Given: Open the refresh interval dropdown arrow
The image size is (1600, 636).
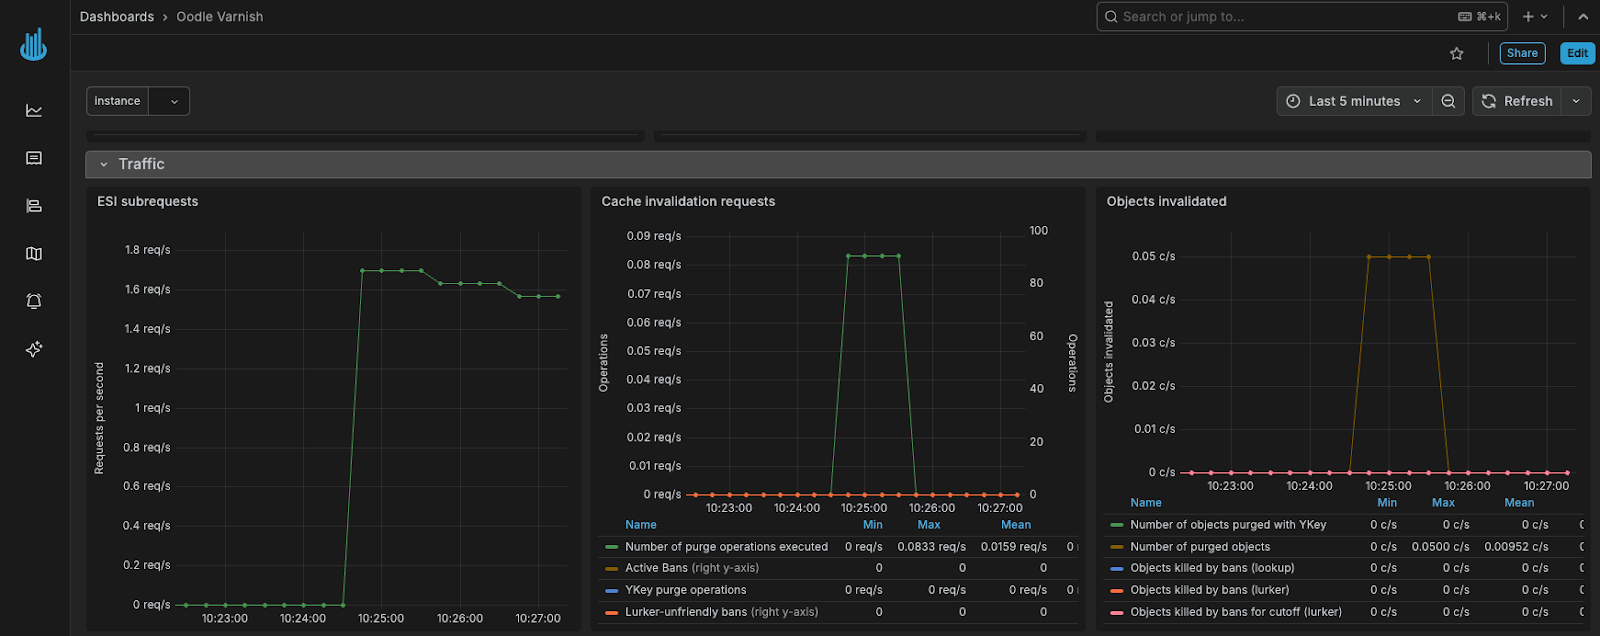Looking at the screenshot, I should (1576, 101).
